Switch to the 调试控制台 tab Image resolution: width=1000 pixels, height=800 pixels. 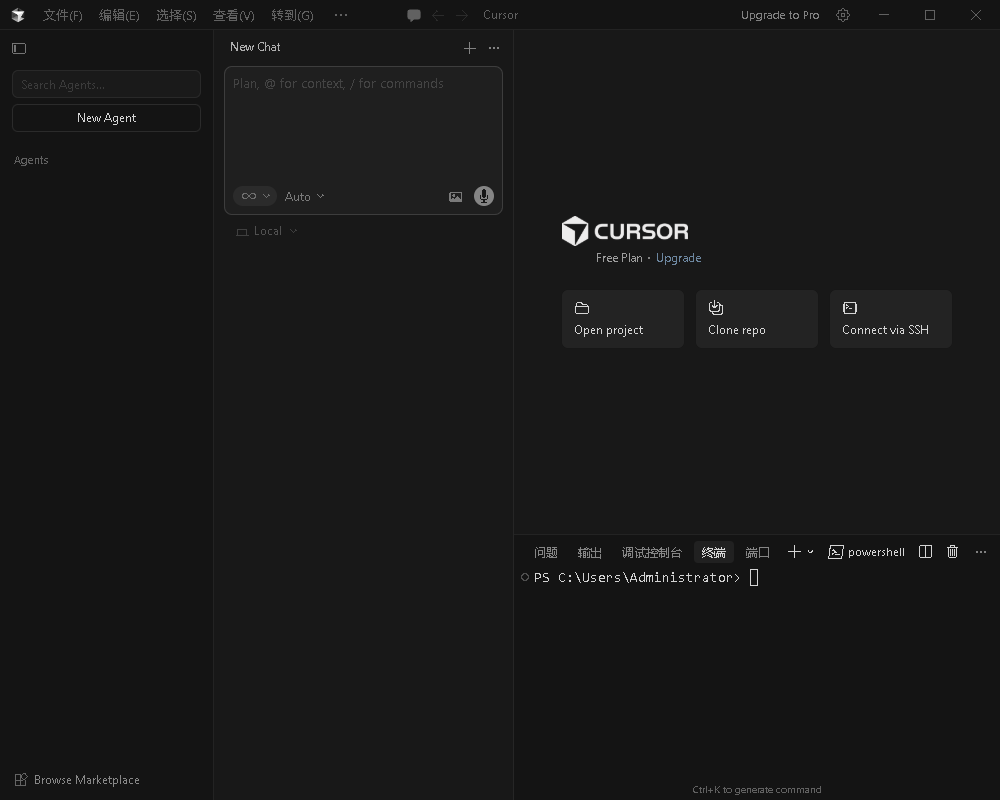pos(651,553)
